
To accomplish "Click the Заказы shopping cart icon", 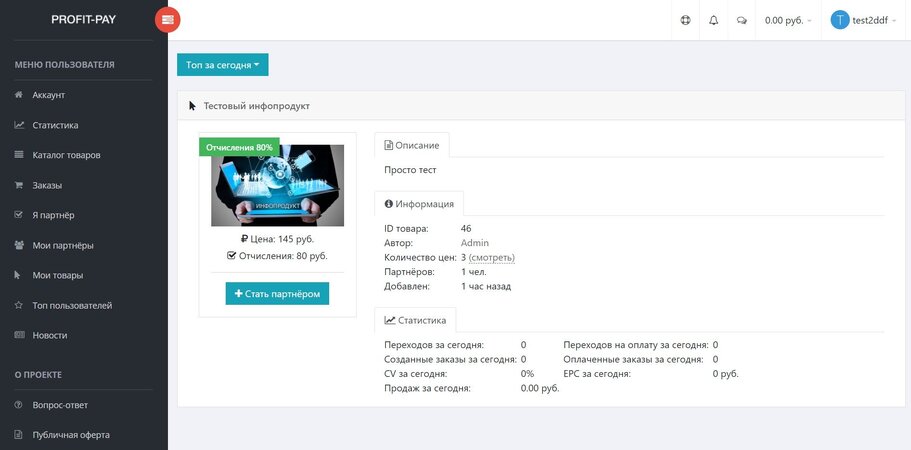I will coord(19,185).
